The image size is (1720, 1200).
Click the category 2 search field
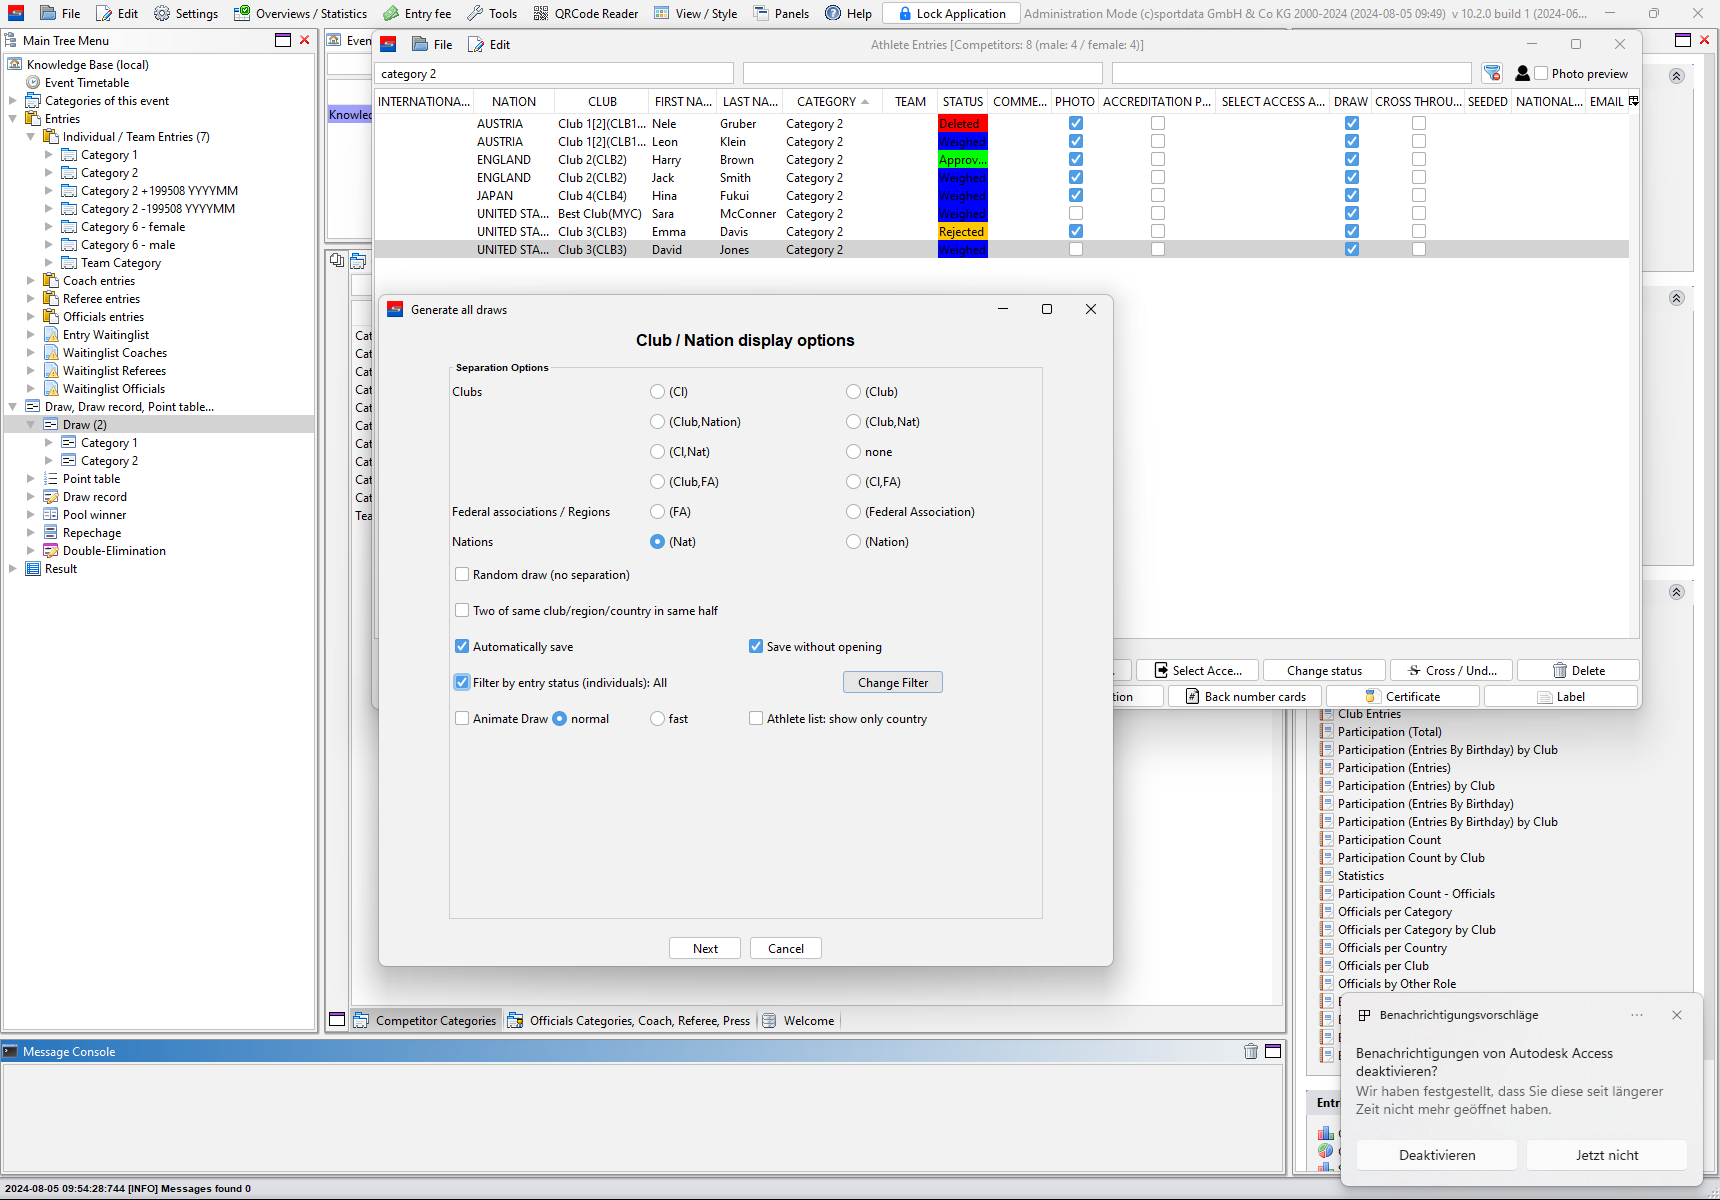pos(554,73)
